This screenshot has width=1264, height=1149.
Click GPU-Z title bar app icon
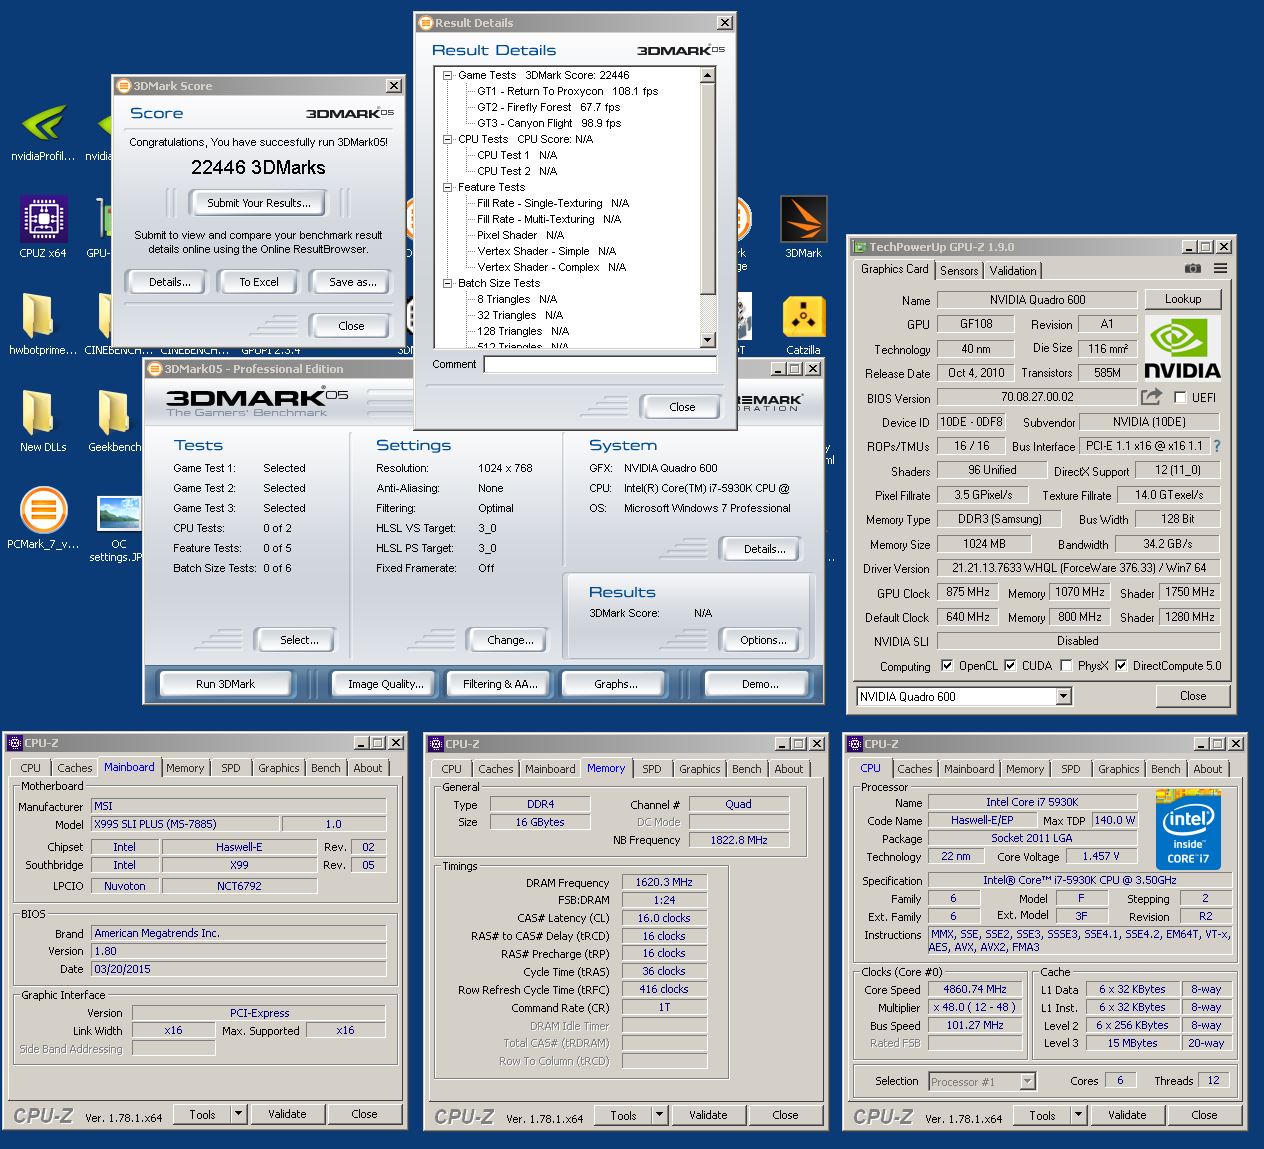(x=859, y=246)
